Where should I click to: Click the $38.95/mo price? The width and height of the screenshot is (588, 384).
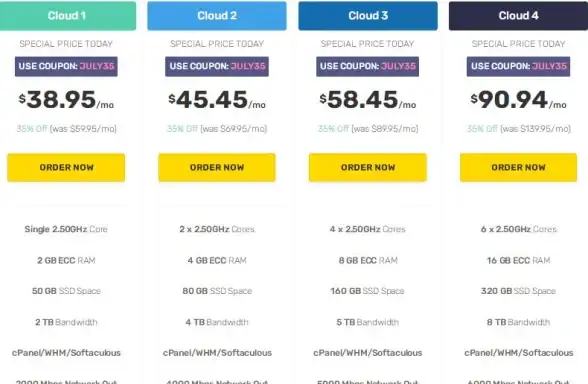point(66,100)
